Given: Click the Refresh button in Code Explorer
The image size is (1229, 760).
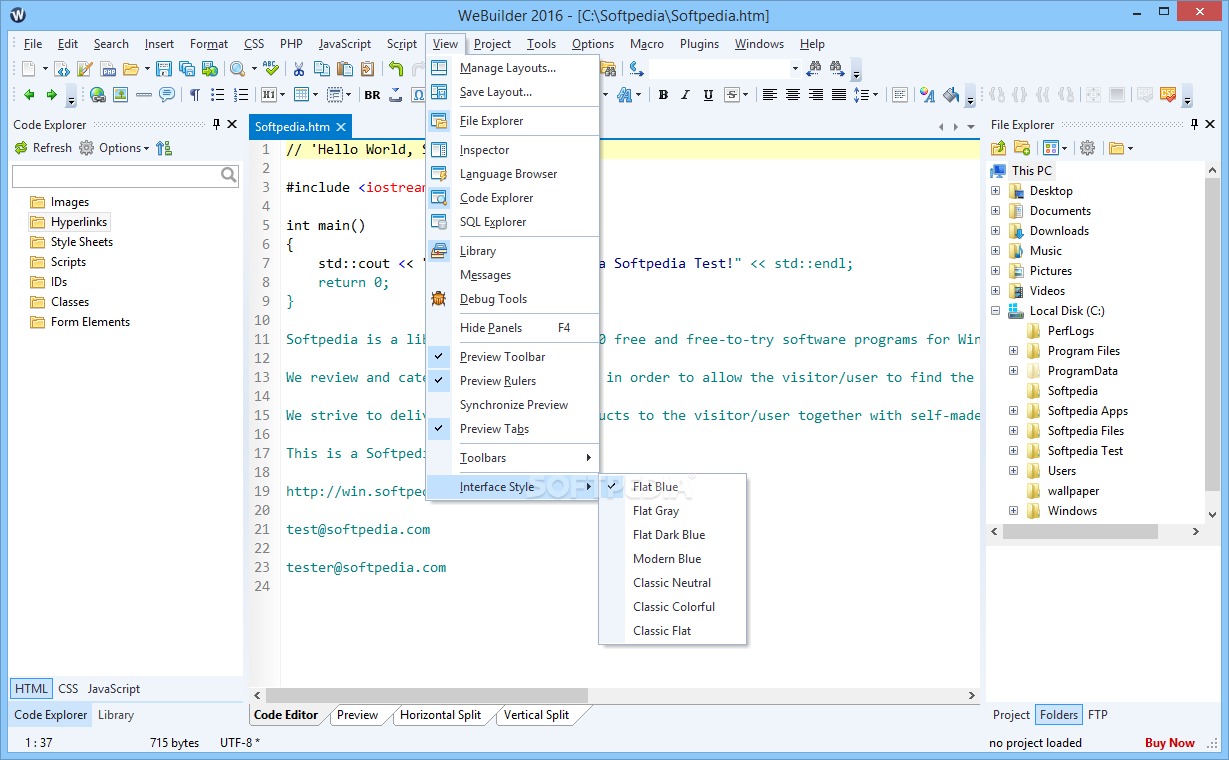Looking at the screenshot, I should click(x=43, y=148).
